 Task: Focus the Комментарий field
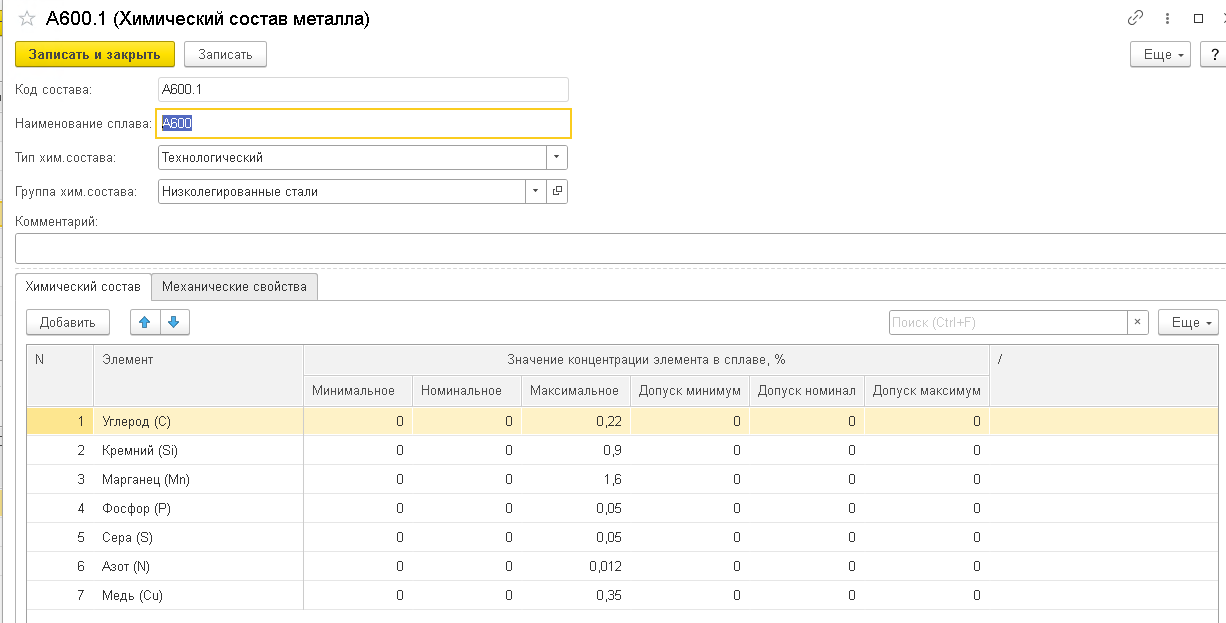[620, 248]
